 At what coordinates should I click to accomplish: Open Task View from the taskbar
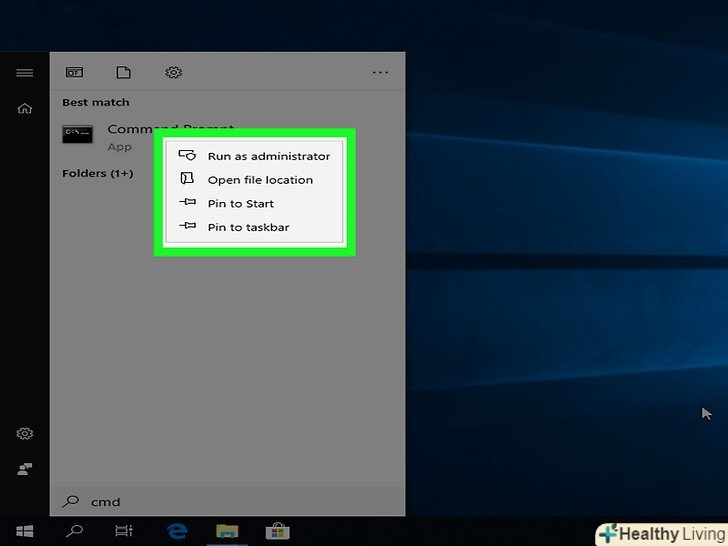pyautogui.click(x=123, y=531)
